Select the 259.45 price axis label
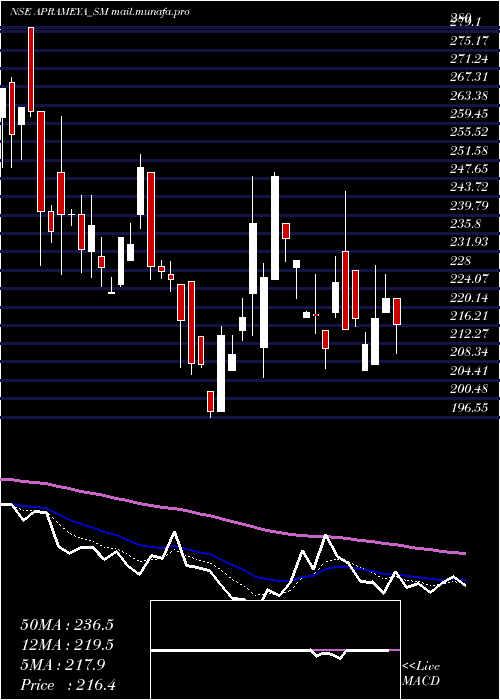500x700 pixels. (470, 114)
